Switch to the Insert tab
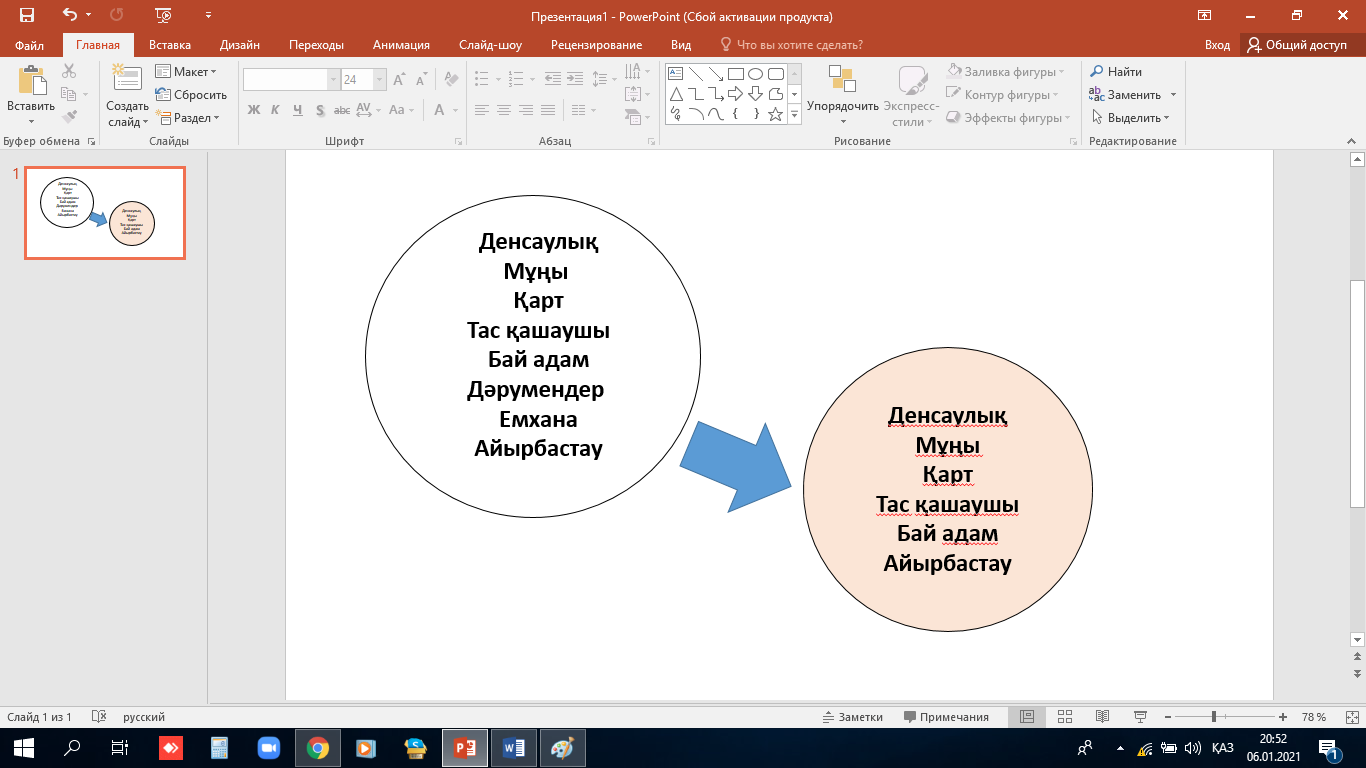The width and height of the screenshot is (1366, 768). click(169, 45)
